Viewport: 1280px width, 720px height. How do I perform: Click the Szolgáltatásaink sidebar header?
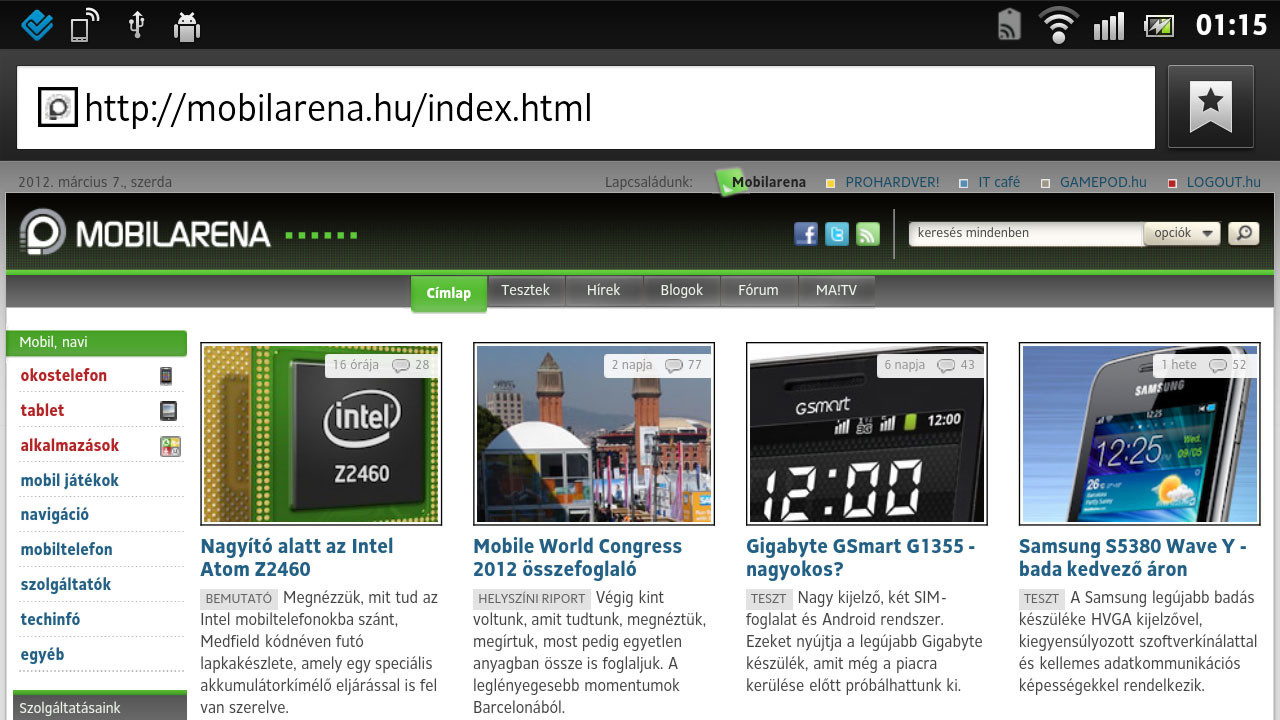coord(100,706)
